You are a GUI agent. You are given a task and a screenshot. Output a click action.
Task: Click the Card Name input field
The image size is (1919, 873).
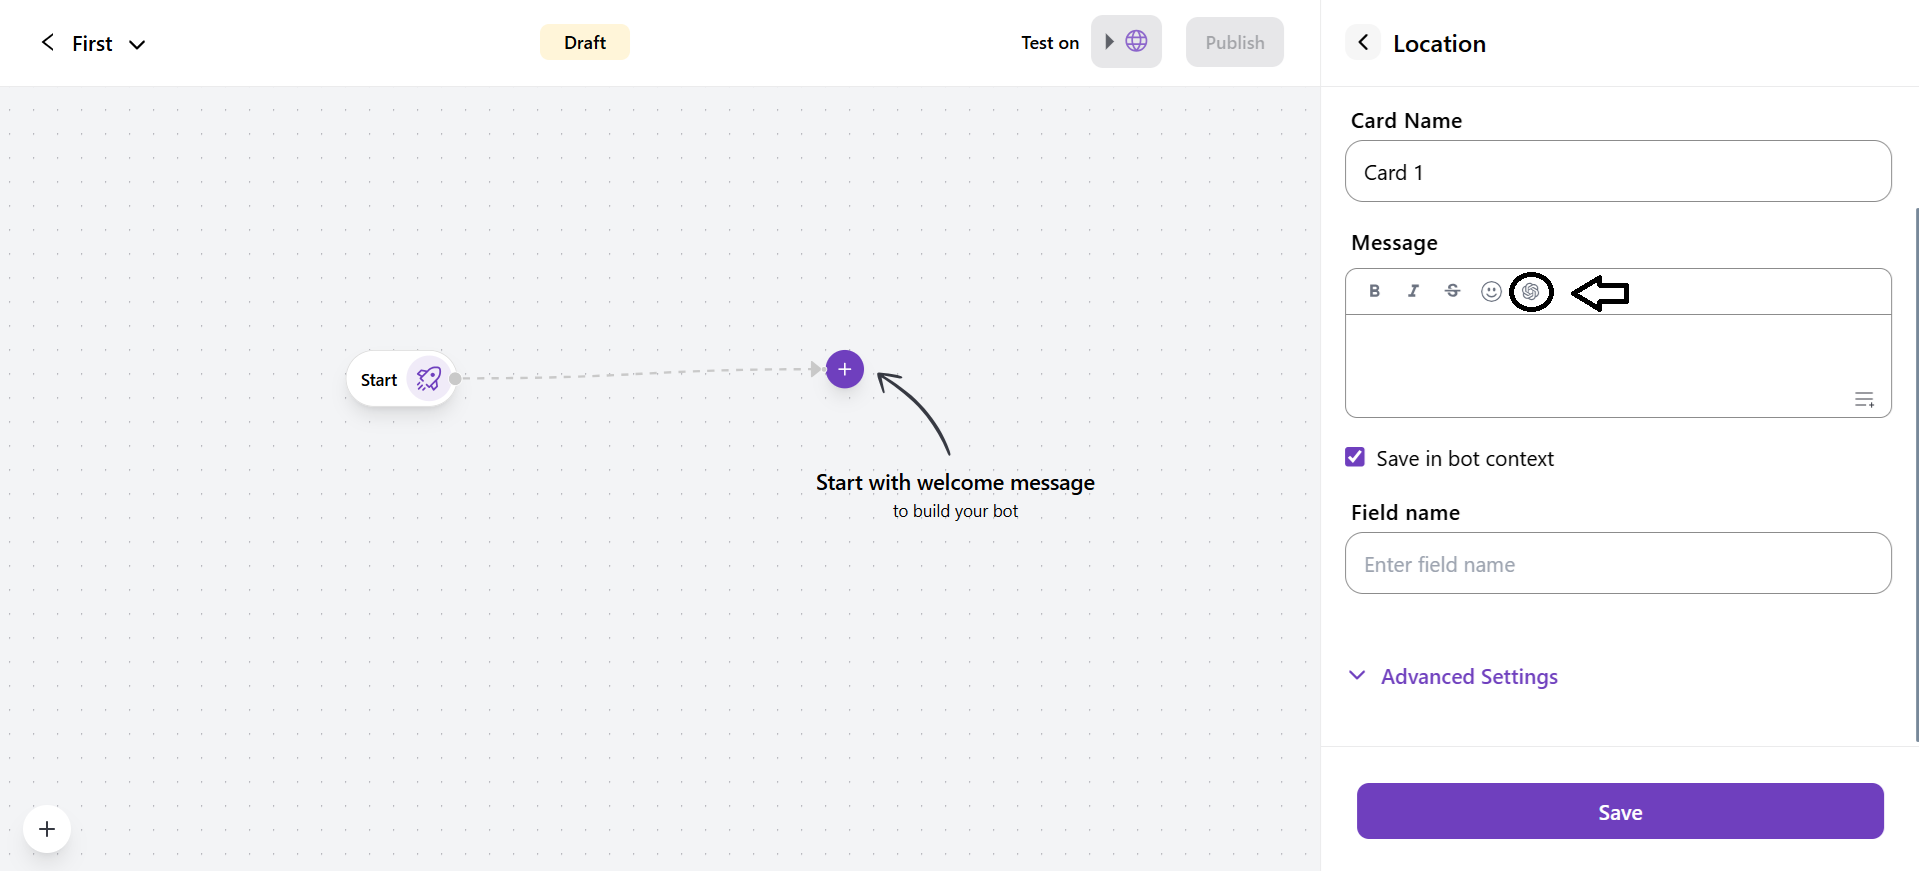tap(1617, 172)
